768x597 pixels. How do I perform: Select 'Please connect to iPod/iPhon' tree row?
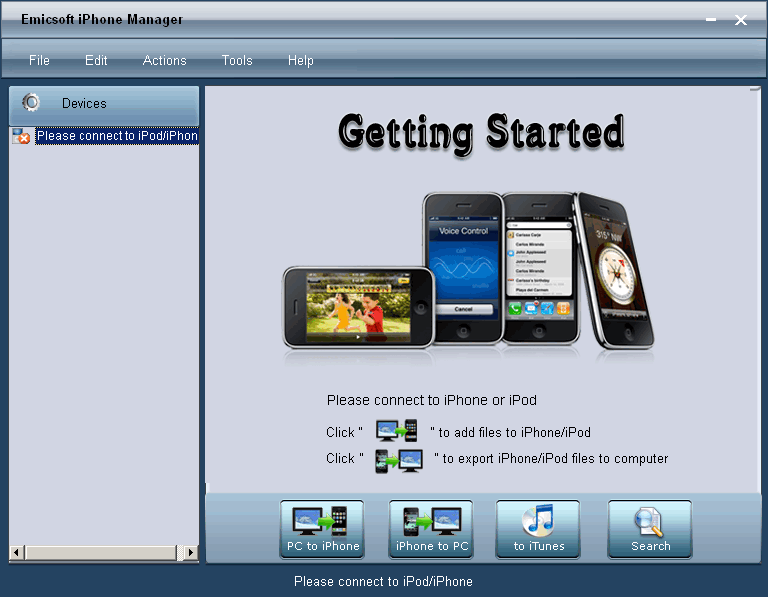(117, 136)
